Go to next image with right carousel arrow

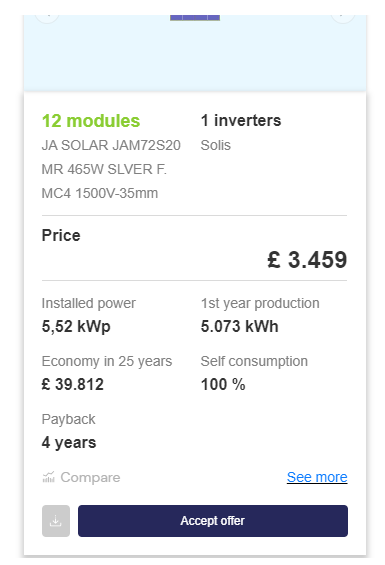(x=343, y=17)
